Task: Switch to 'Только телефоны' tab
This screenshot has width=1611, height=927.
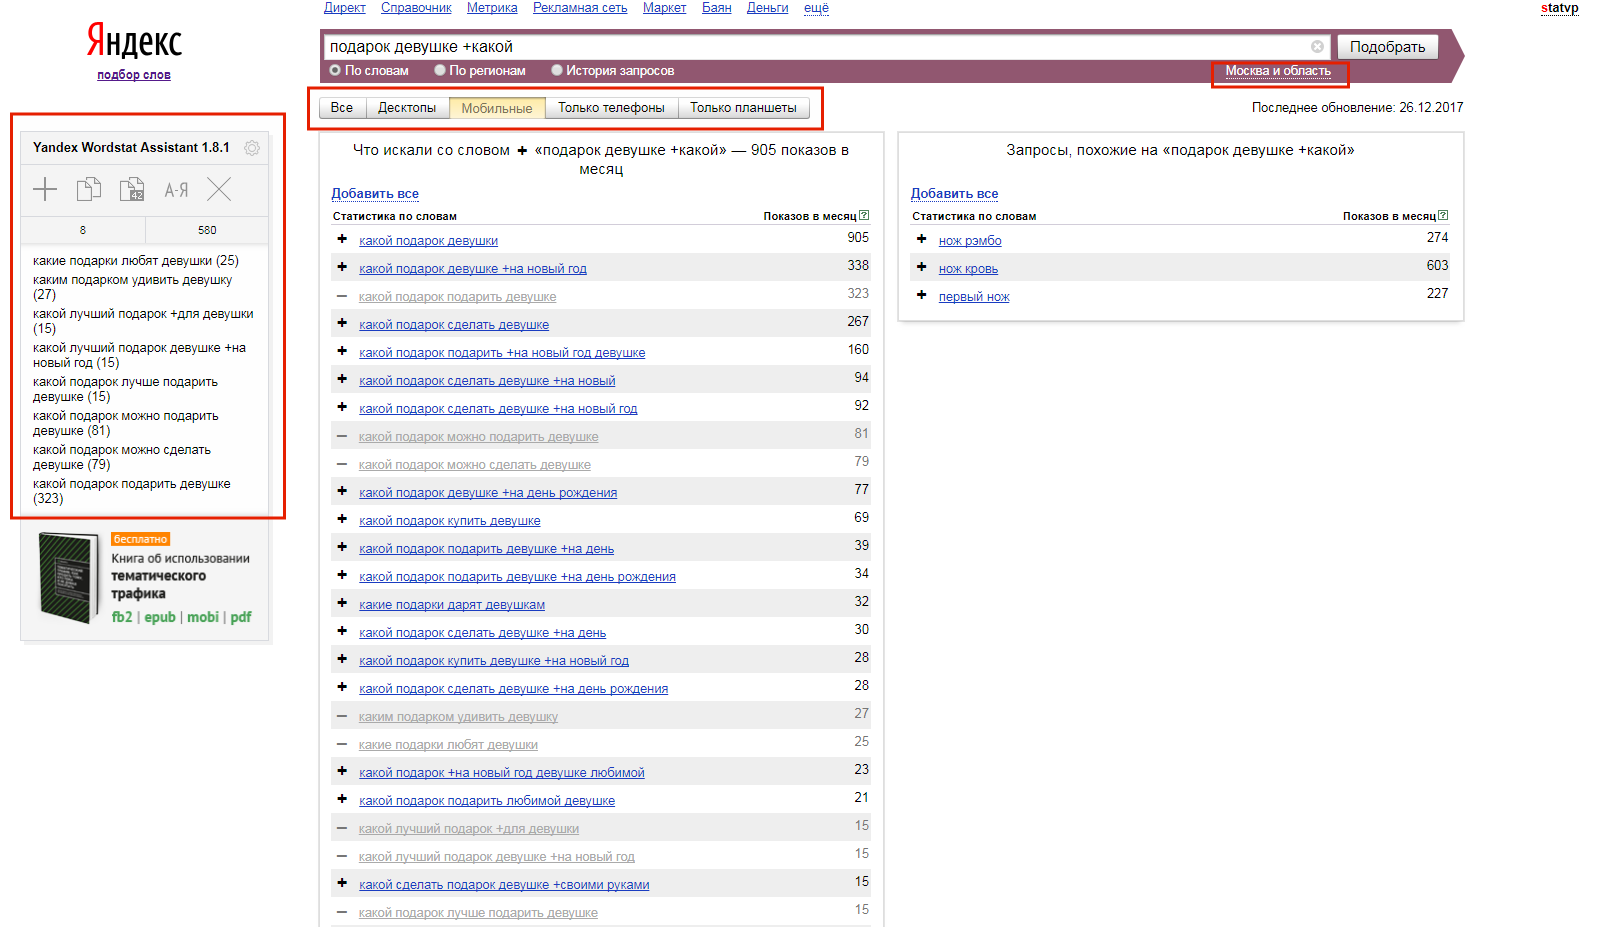Action: pyautogui.click(x=611, y=108)
